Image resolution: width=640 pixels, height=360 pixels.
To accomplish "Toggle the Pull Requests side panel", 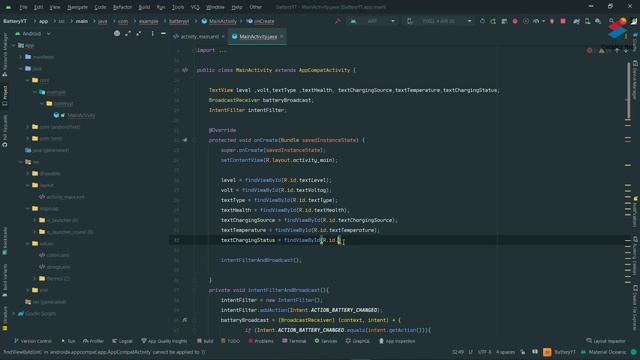I will point(5,131).
